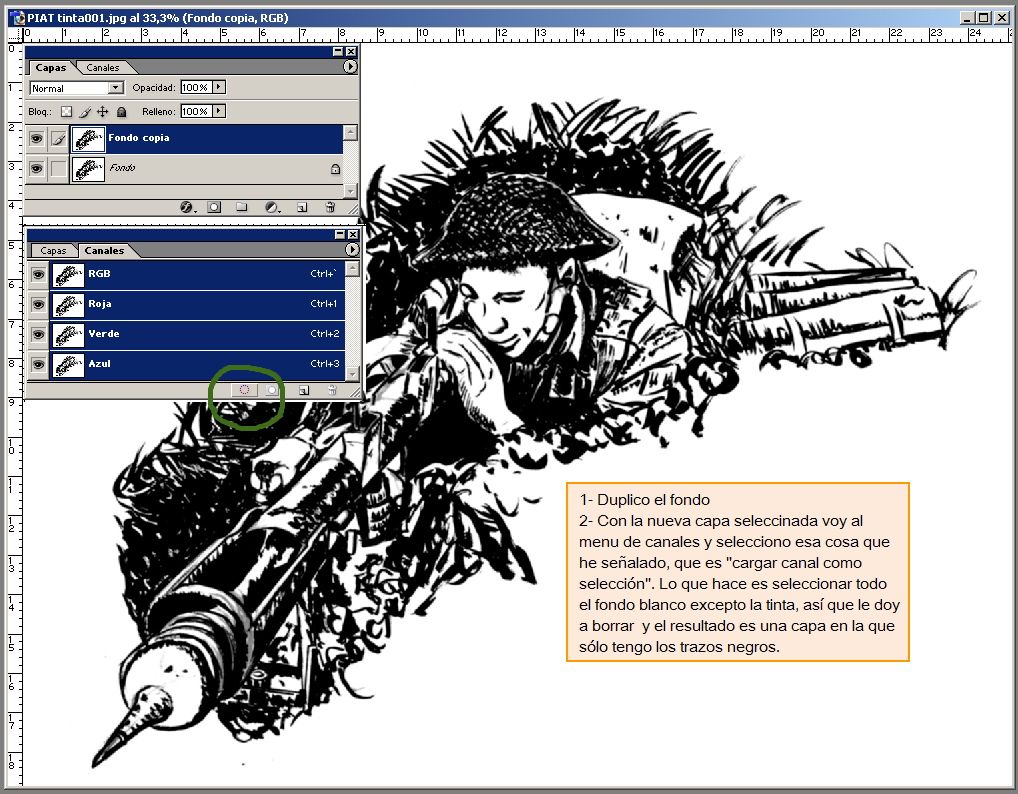Open the layers panel options menu arrow
The image size is (1018, 794).
pos(350,67)
